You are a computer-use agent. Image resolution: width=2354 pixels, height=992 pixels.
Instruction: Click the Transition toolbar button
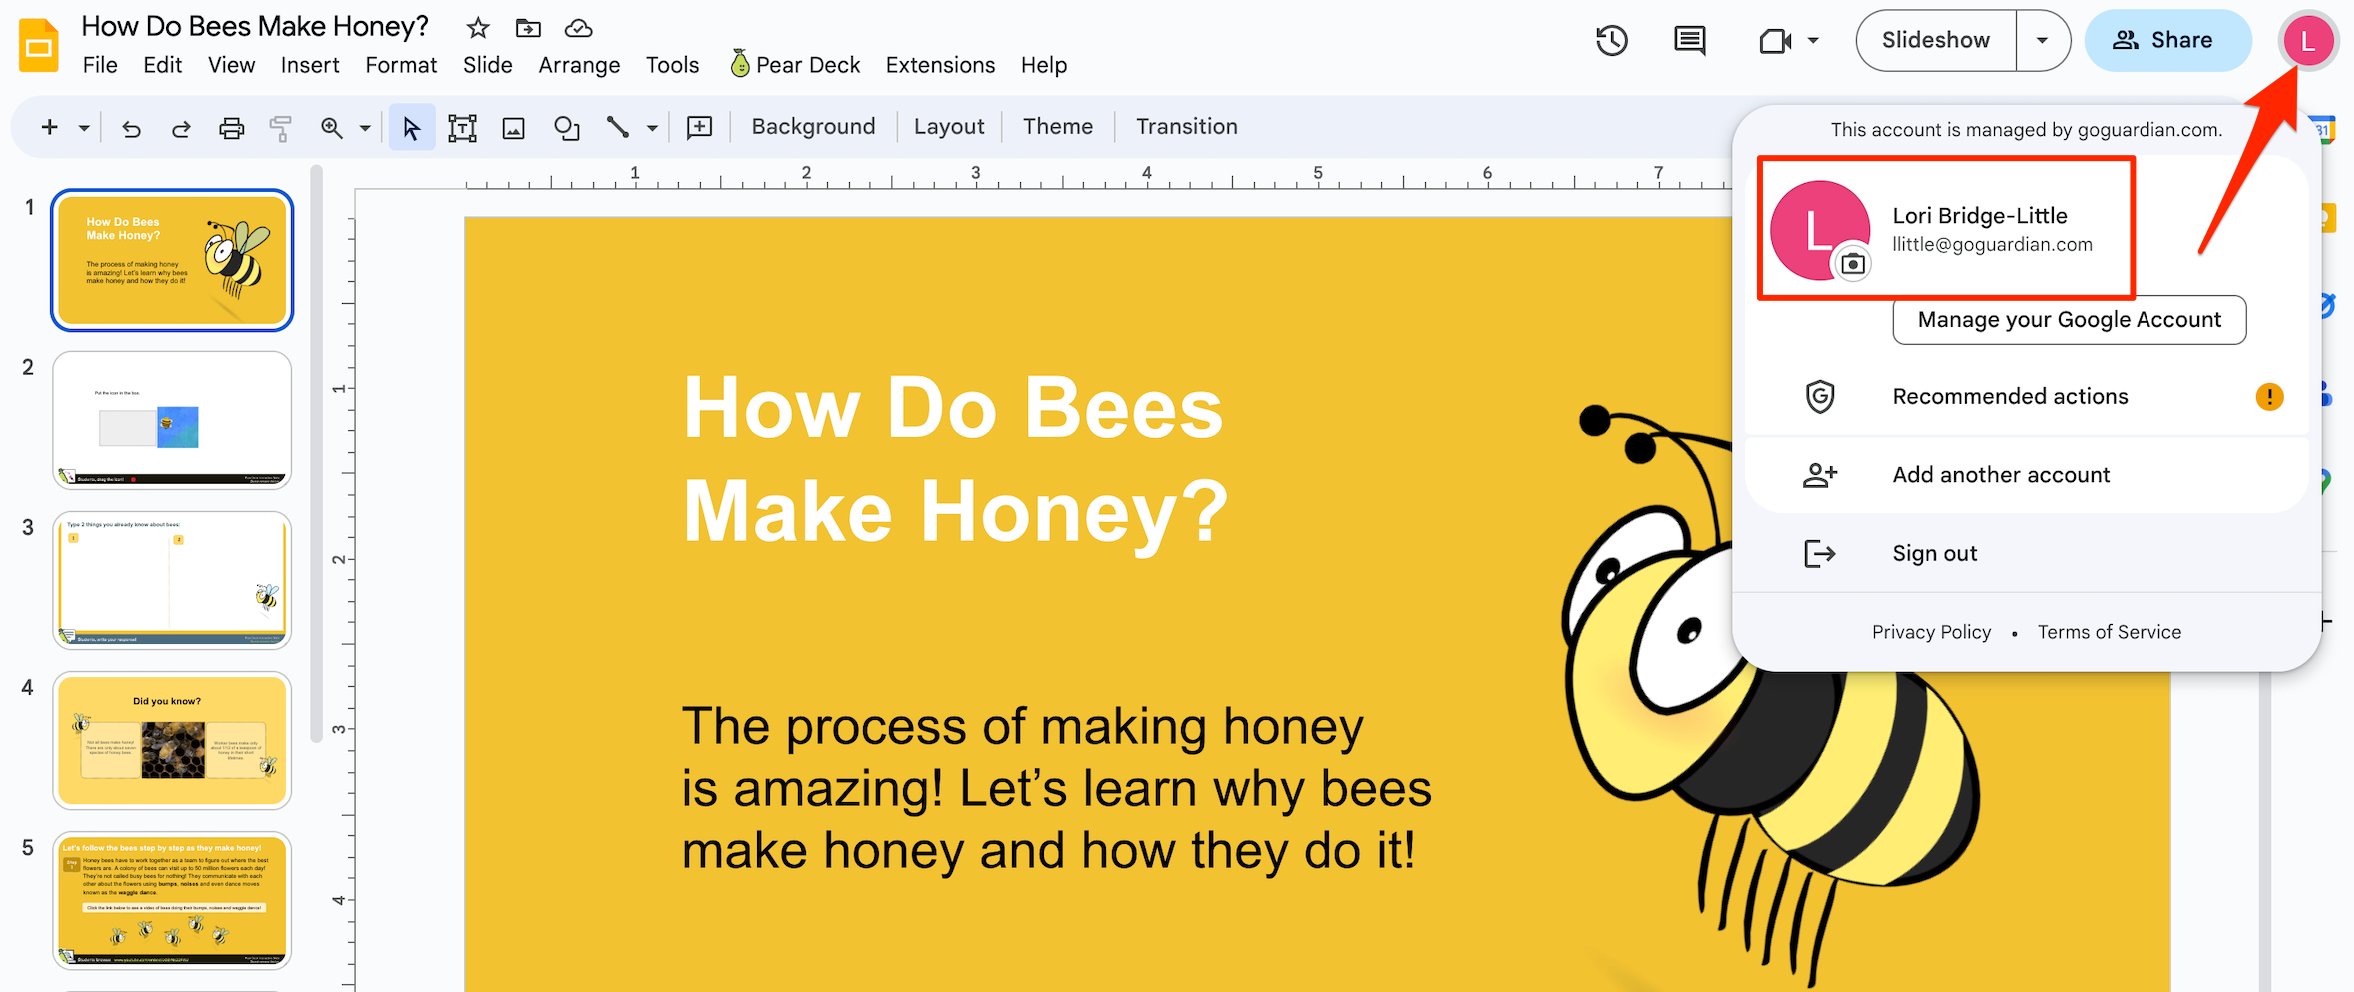coord(1186,127)
